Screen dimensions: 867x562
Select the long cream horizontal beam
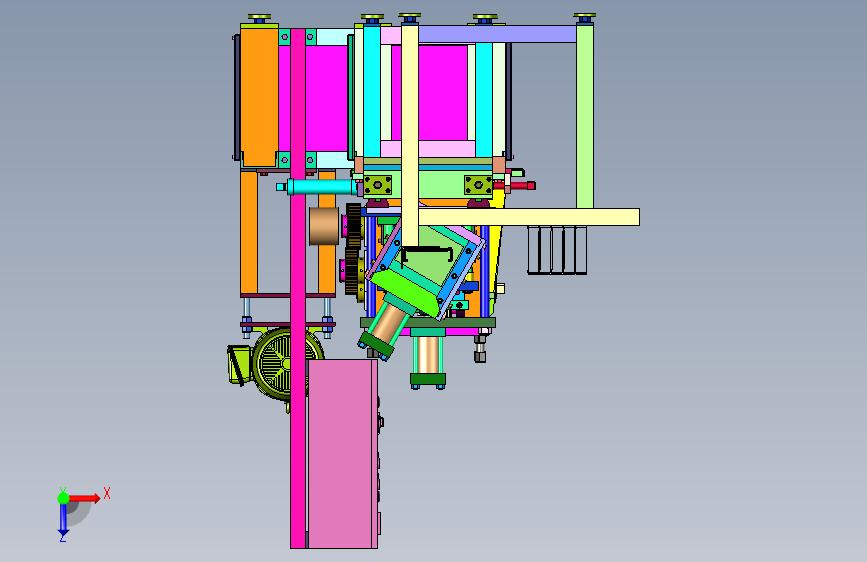click(528, 217)
